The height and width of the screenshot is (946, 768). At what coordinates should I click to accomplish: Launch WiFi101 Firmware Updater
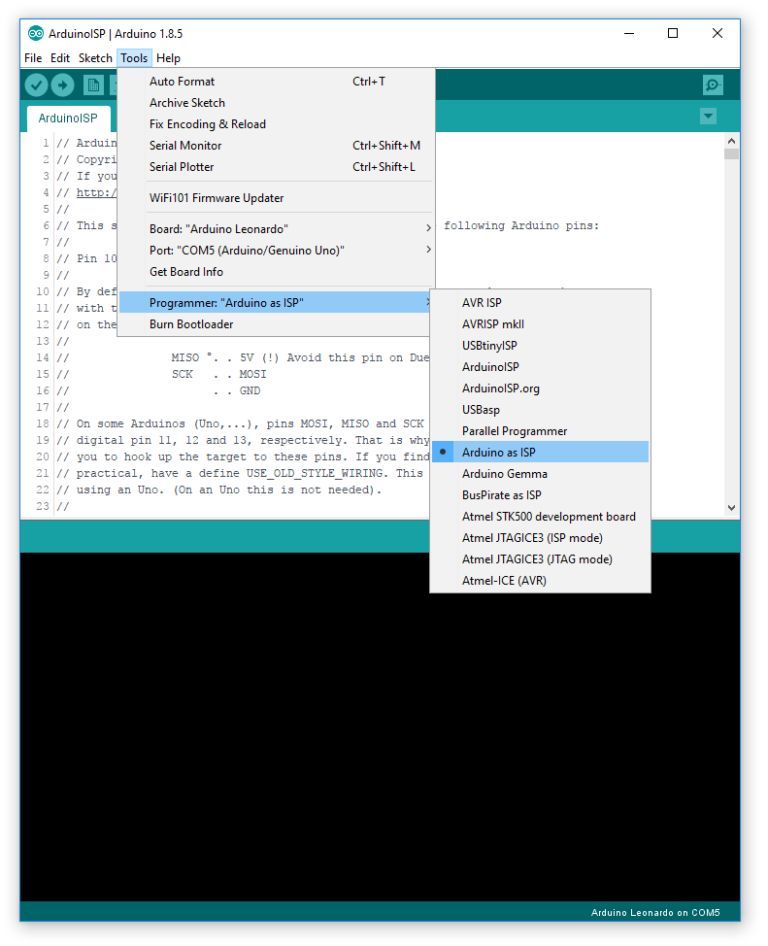pyautogui.click(x=276, y=198)
